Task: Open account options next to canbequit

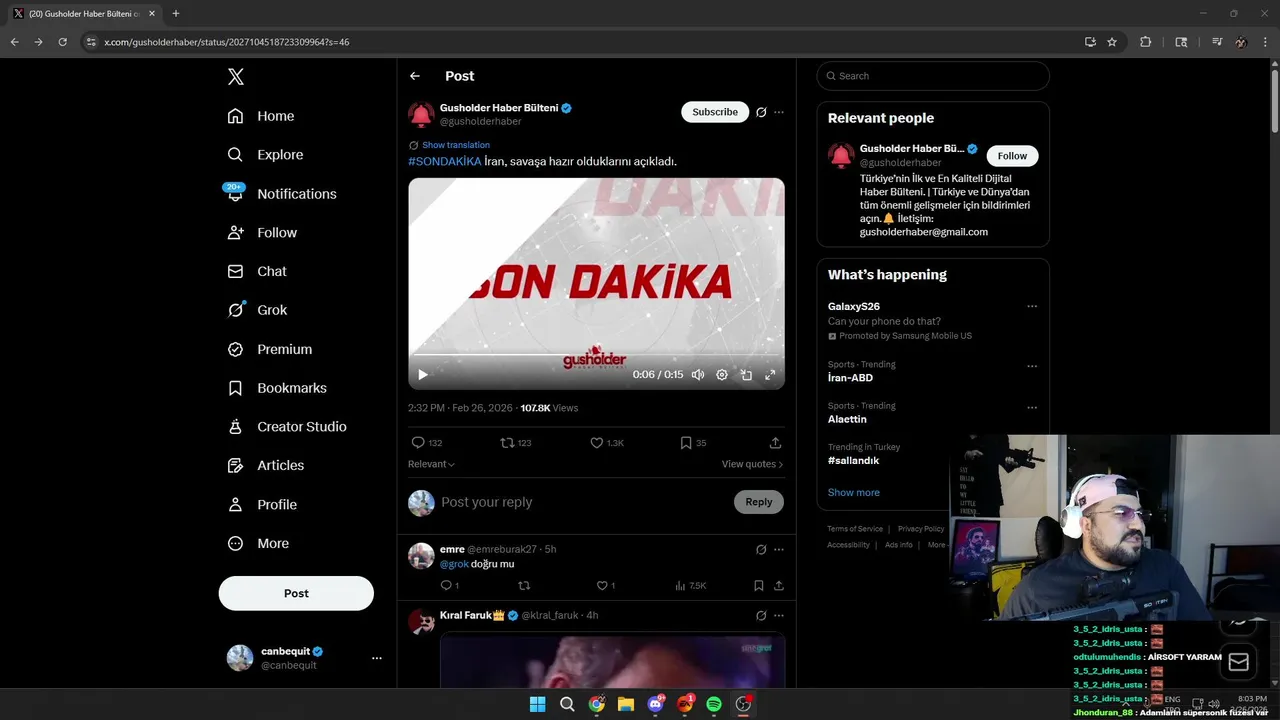Action: click(x=377, y=658)
